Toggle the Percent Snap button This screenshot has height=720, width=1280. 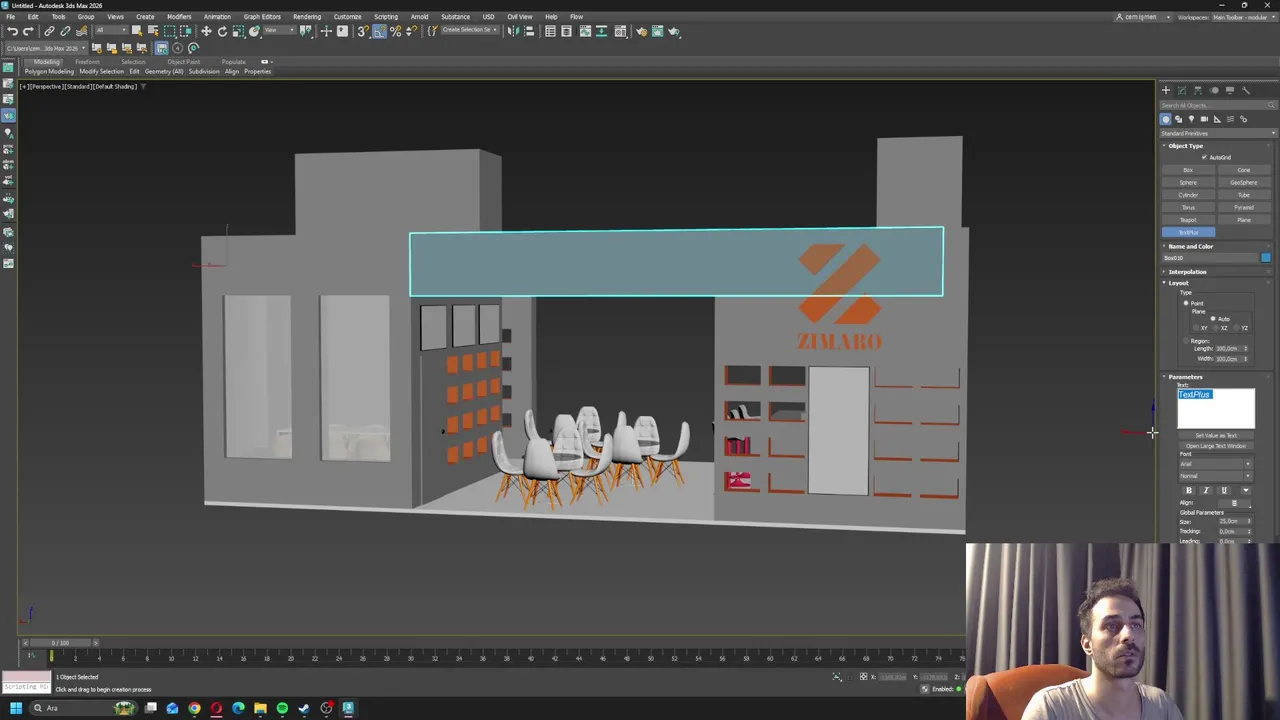pos(395,31)
